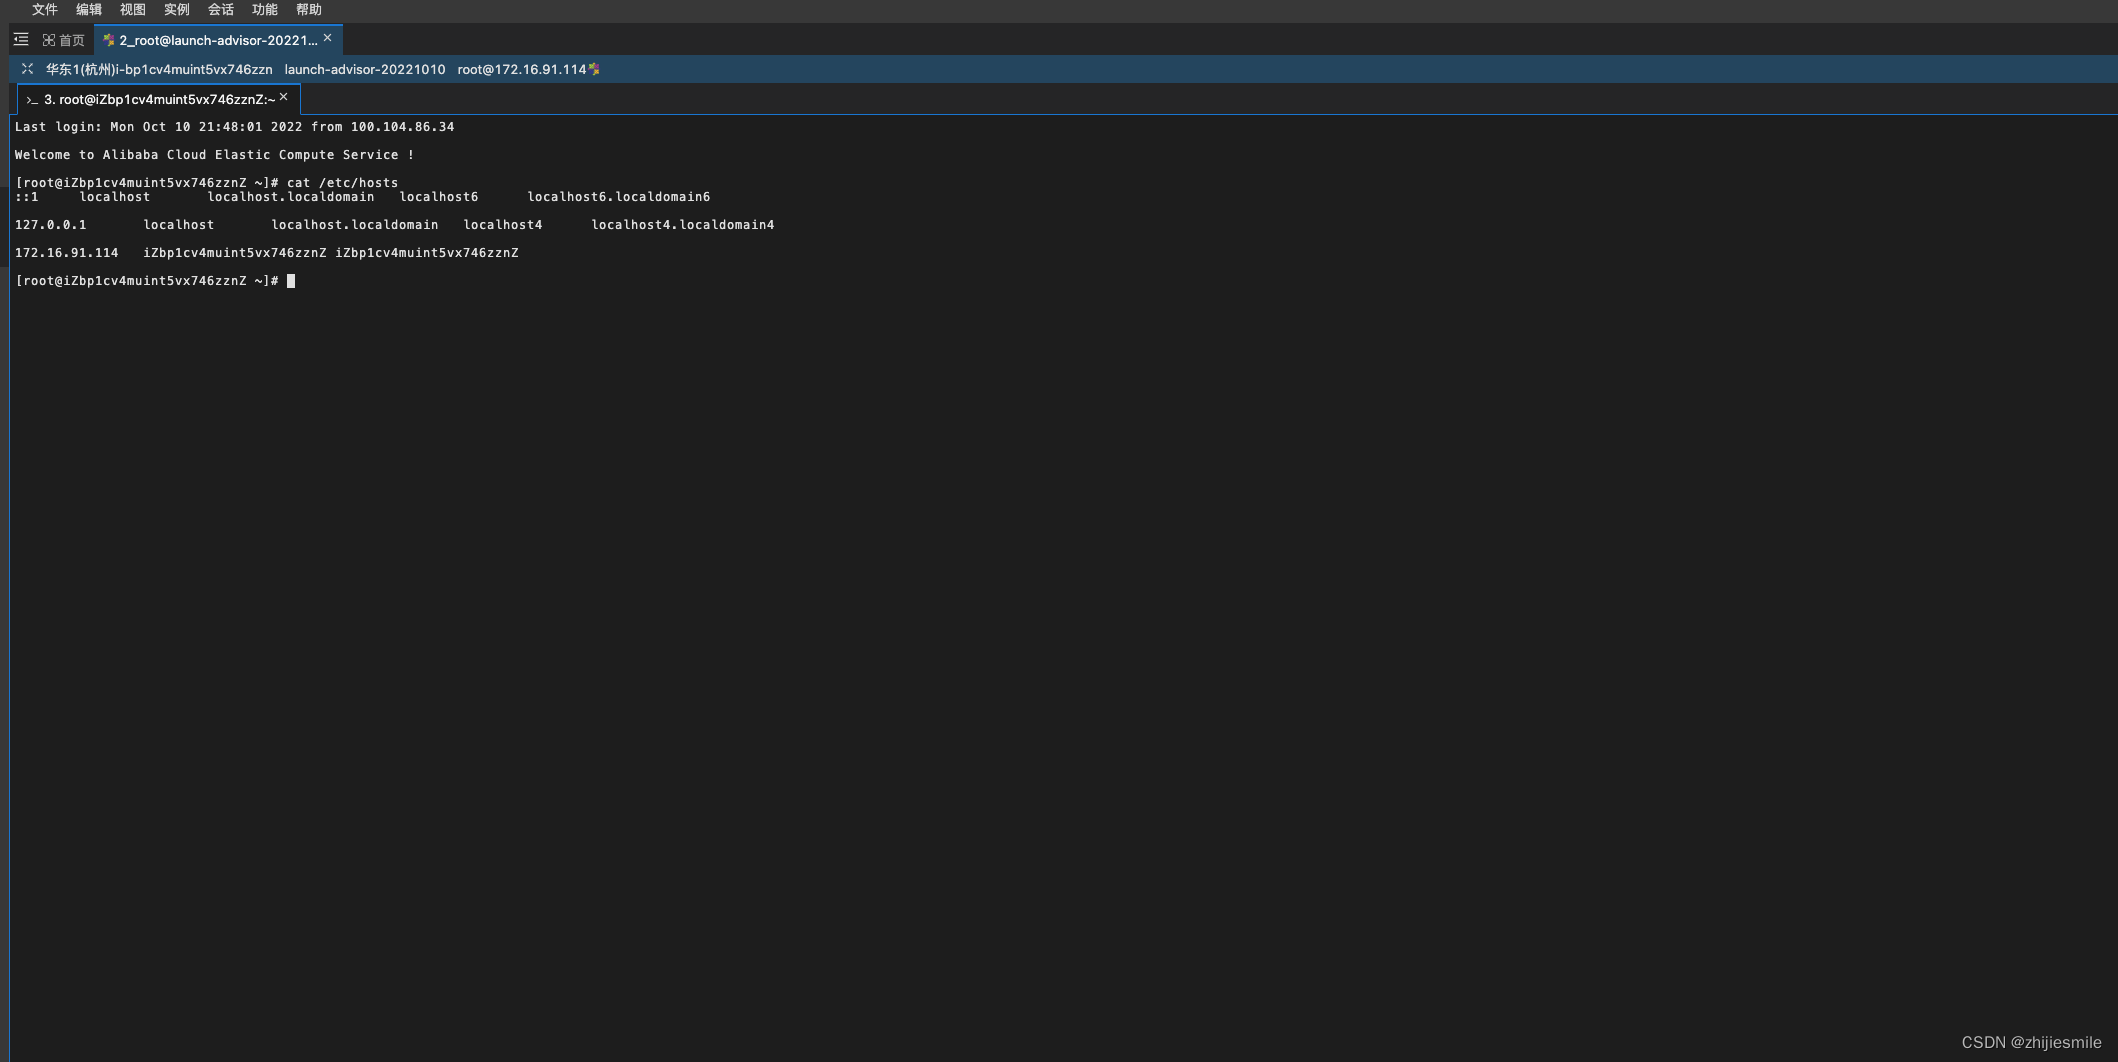Go to the 首页 home tab

(x=64, y=40)
